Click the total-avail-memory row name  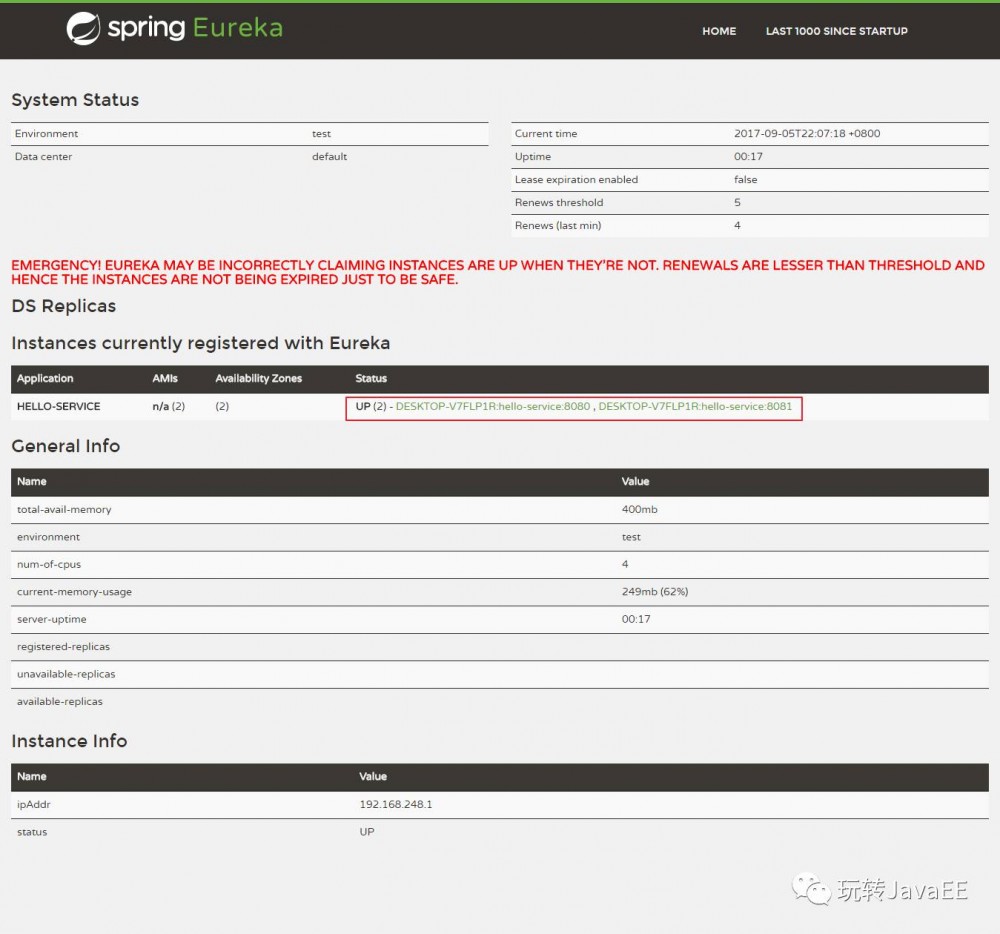tap(64, 509)
